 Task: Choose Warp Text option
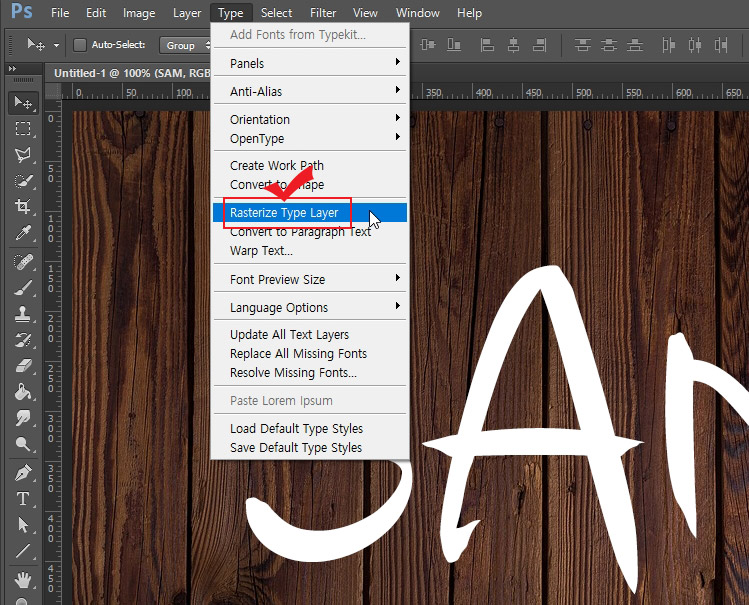tap(310, 251)
